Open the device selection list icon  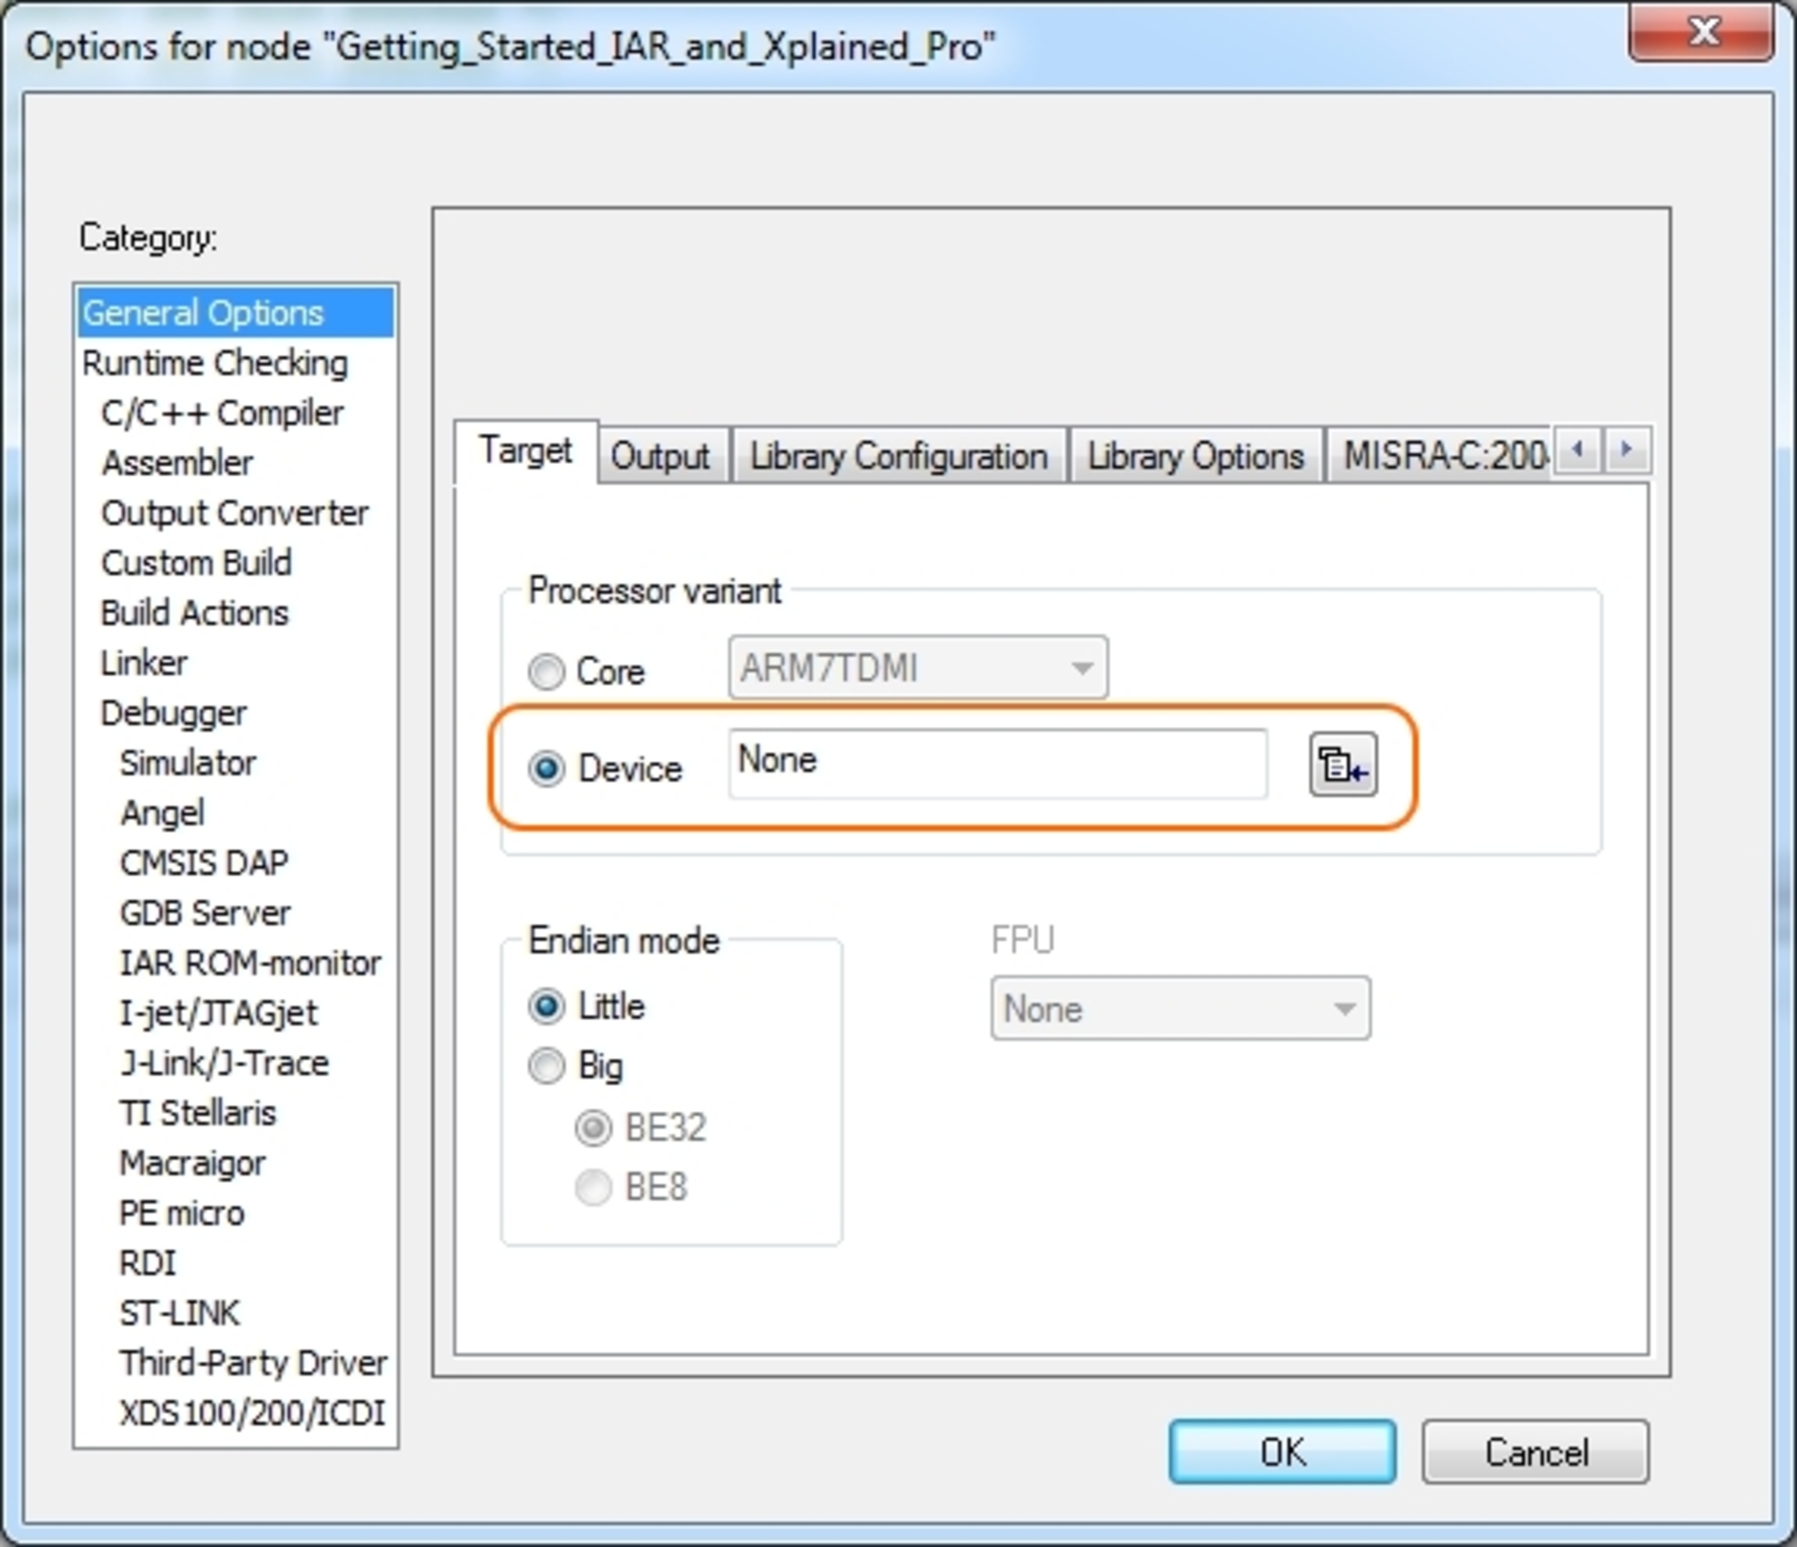coord(1342,766)
